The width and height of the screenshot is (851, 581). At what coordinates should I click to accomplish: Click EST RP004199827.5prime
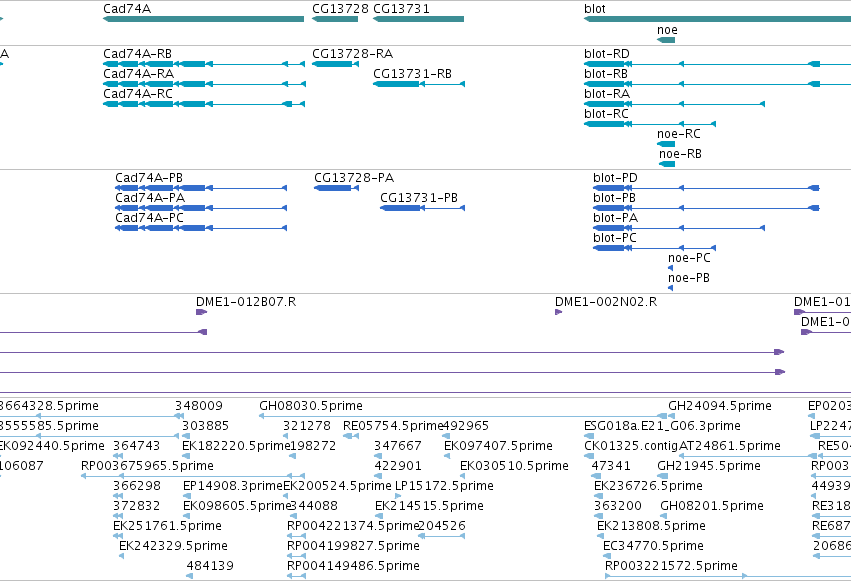tap(296, 556)
